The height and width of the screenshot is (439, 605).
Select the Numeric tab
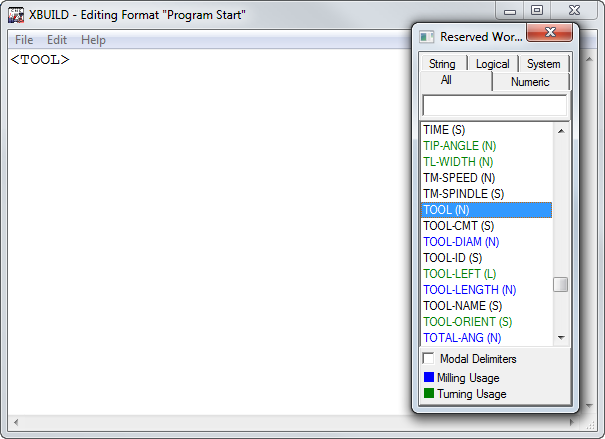(530, 82)
